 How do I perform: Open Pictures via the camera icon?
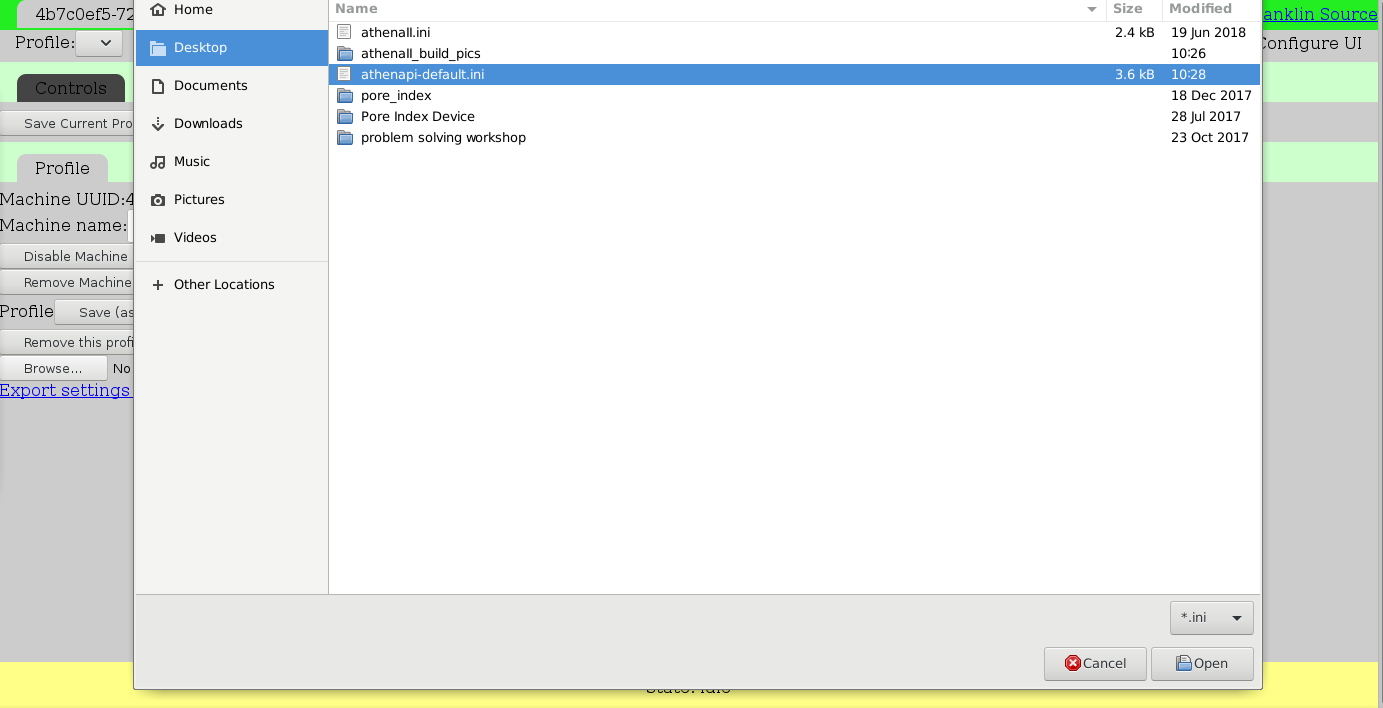(158, 200)
